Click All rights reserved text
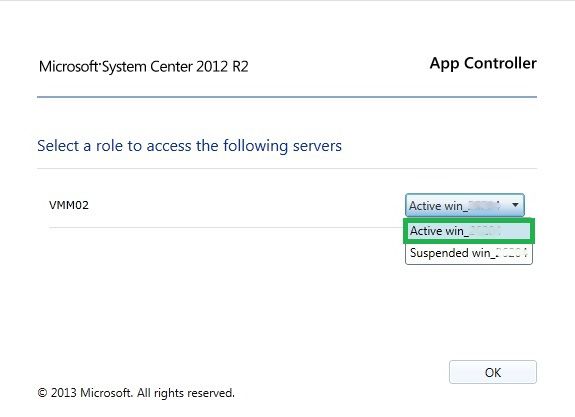 [186, 393]
